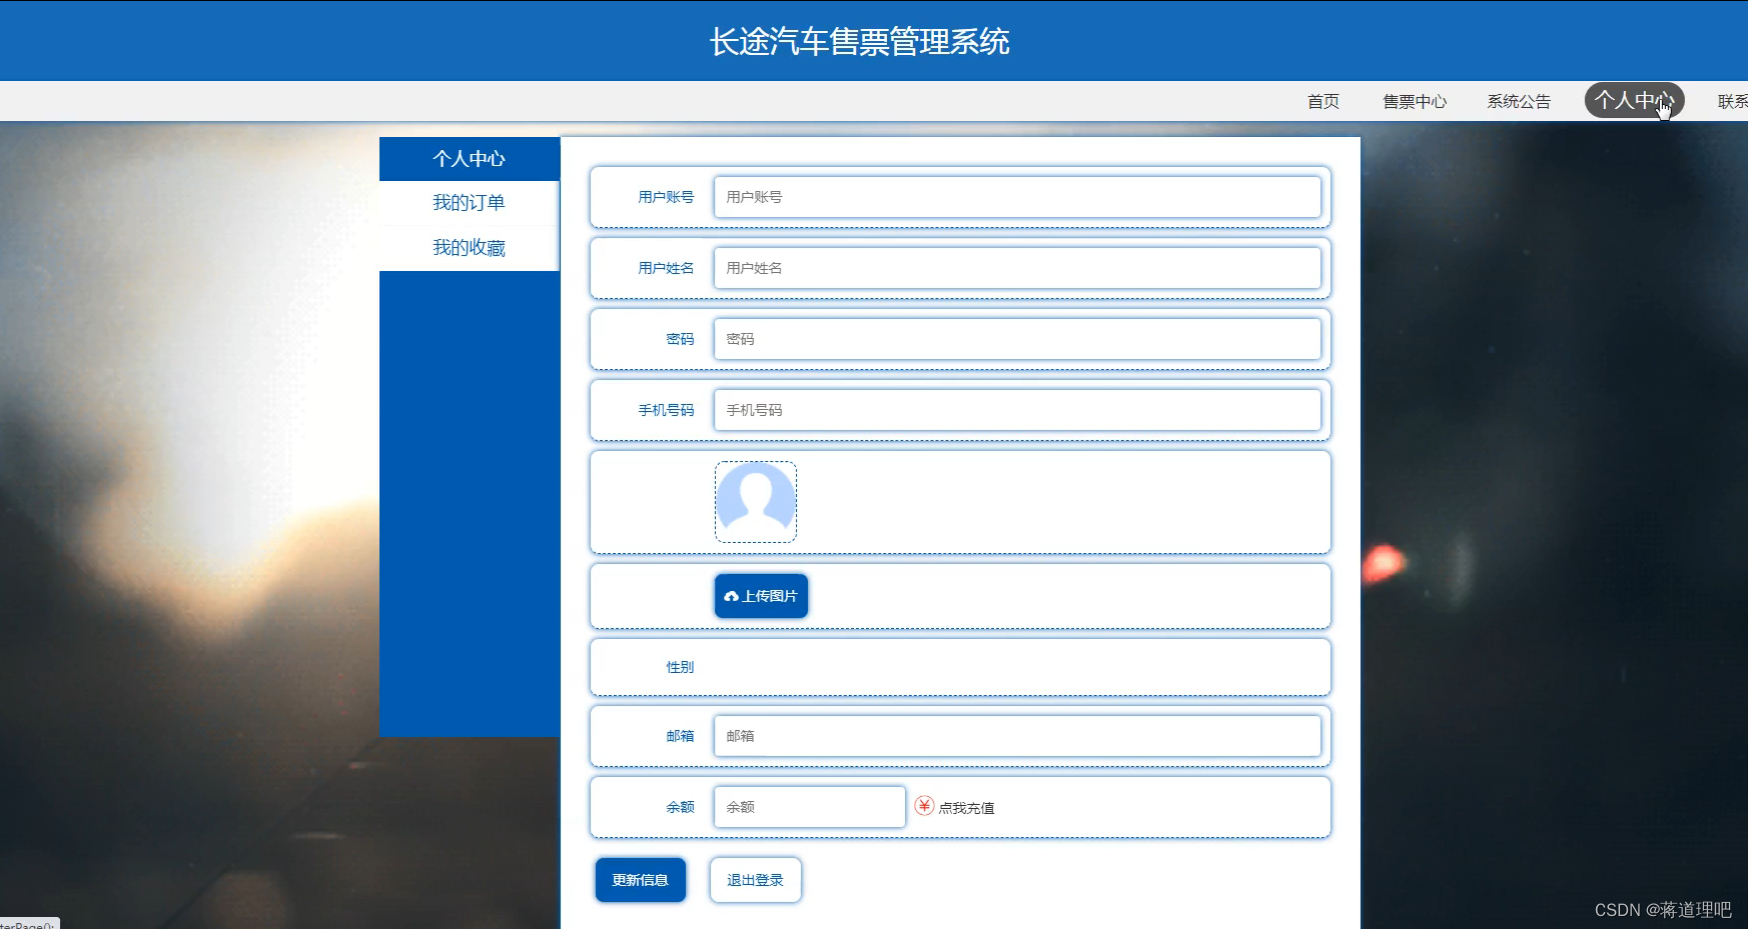This screenshot has height=929, width=1748.
Task: Click the 点我充值 recharge link
Action: tap(966, 806)
